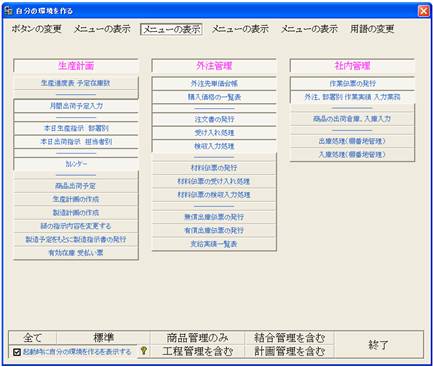The height and width of the screenshot is (367, 433).
Task: Click the 終了 button to exit
Action: (x=379, y=345)
